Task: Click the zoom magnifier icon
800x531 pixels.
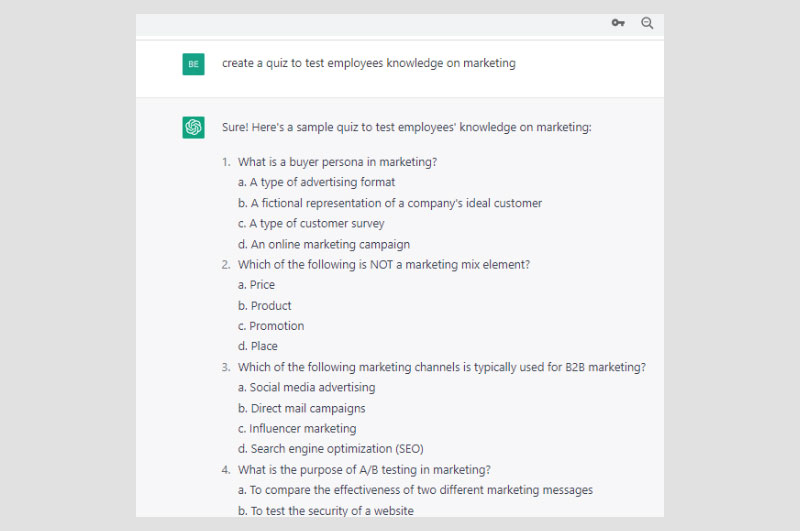Action: (647, 23)
